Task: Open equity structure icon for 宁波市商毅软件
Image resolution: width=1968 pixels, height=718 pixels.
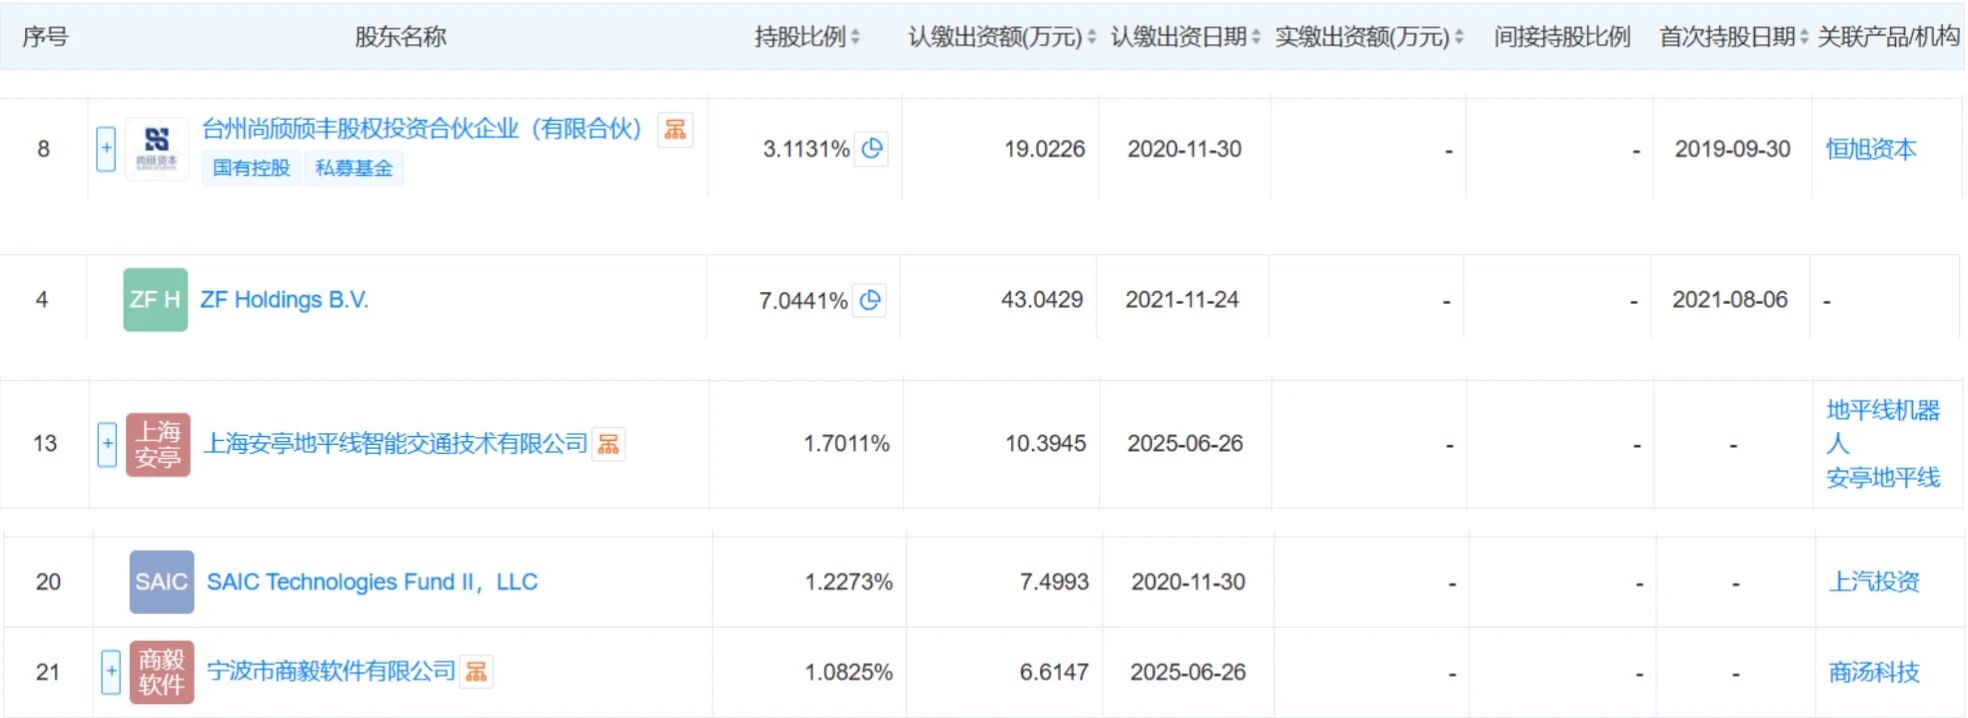Action: click(x=477, y=672)
